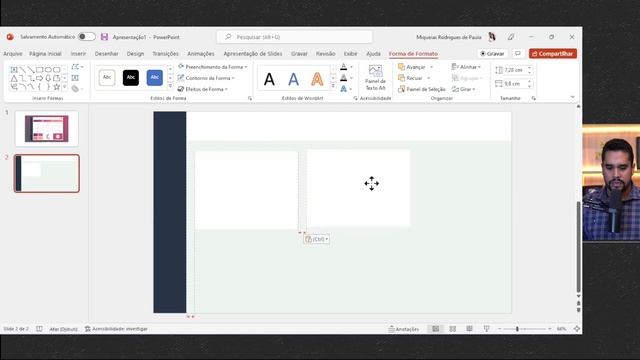The image size is (640, 360).
Task: Open the Animações tab
Action: tap(200, 53)
